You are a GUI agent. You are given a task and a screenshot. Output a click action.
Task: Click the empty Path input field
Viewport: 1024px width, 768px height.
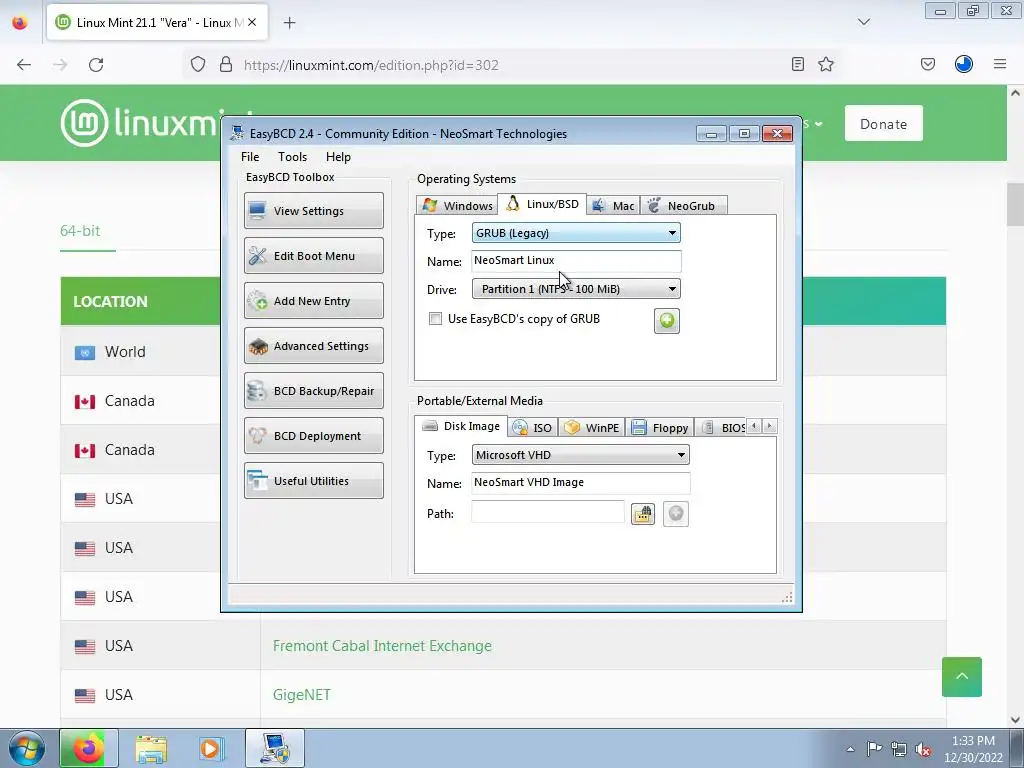point(548,512)
